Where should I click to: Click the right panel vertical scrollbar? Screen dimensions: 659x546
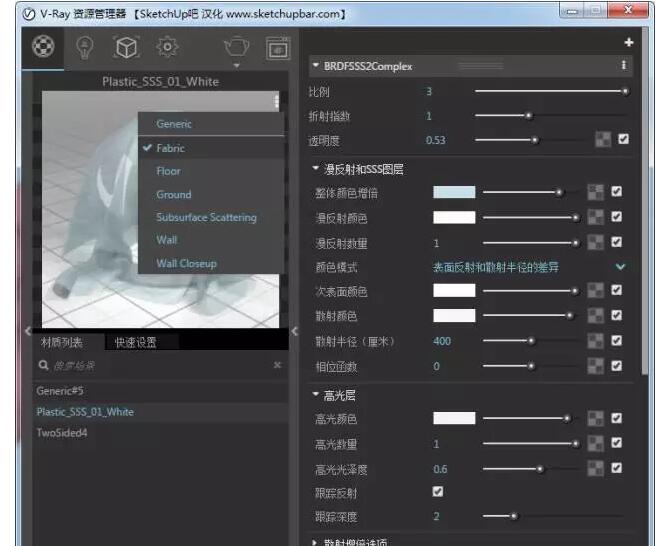point(645,202)
